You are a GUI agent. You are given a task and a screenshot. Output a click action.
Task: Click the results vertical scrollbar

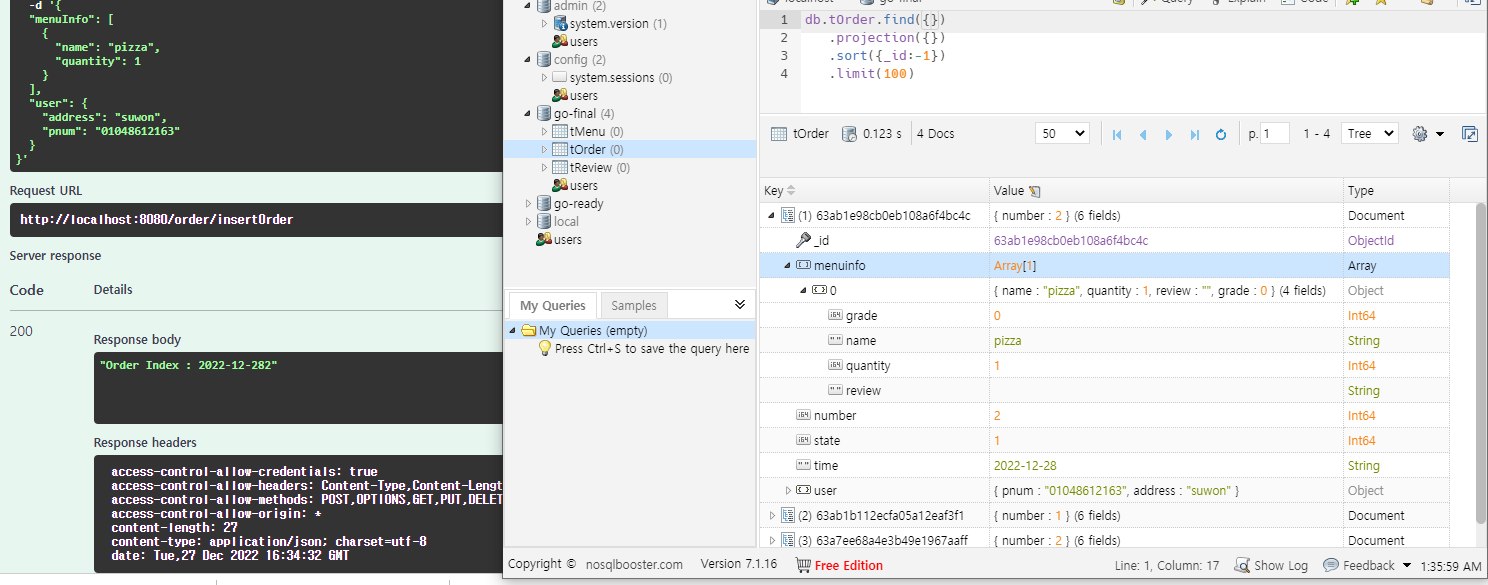(x=1481, y=362)
